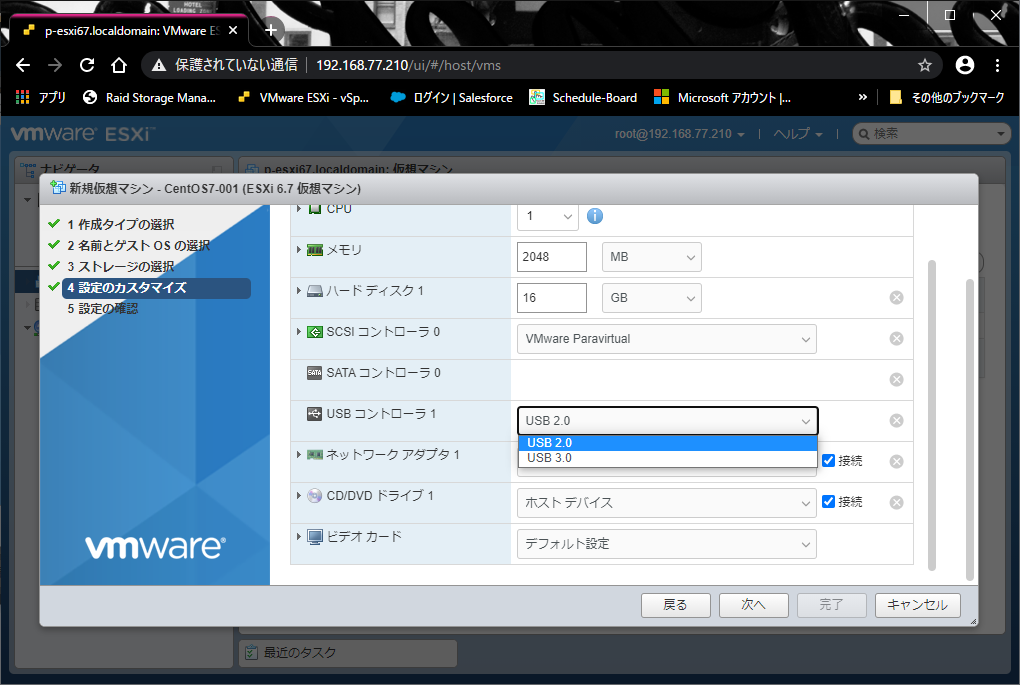Expand the memory row
Viewport: 1020px width, 685px height.
click(299, 250)
